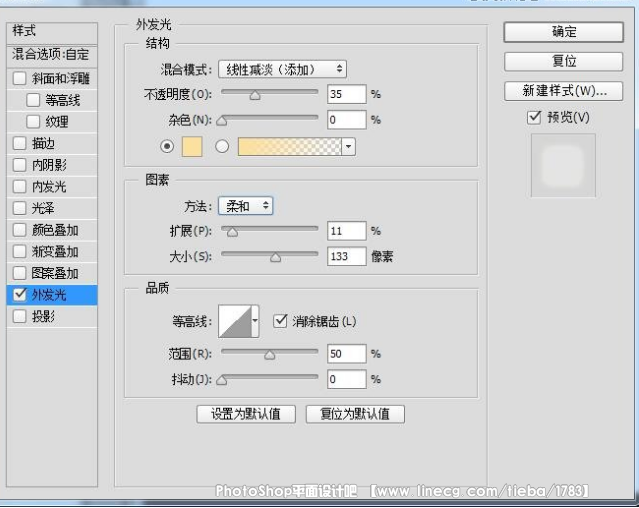Enable the 投影 checkbox

pyautogui.click(x=19, y=316)
